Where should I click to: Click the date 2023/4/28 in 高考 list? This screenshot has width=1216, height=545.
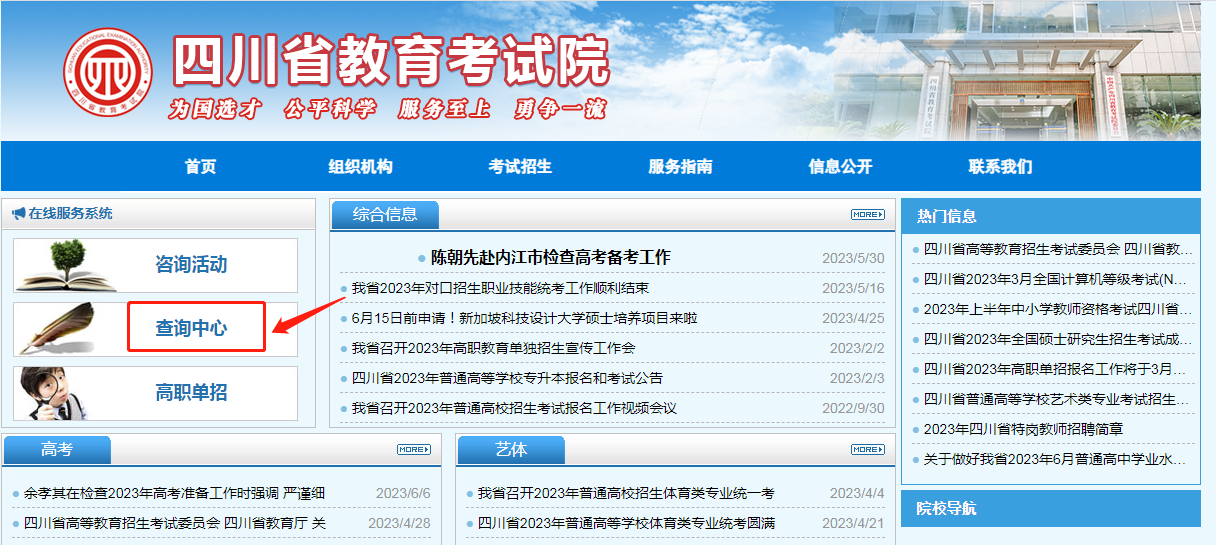pyautogui.click(x=399, y=523)
